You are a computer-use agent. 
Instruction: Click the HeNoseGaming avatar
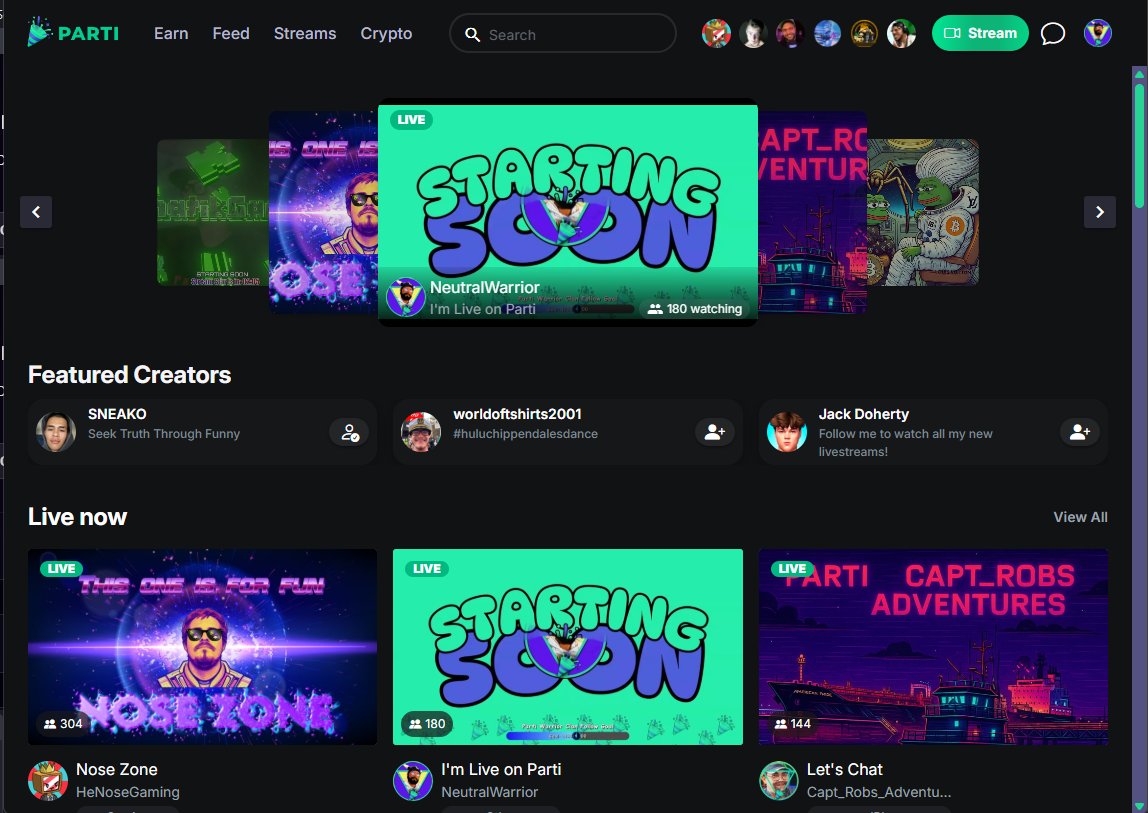(48, 781)
